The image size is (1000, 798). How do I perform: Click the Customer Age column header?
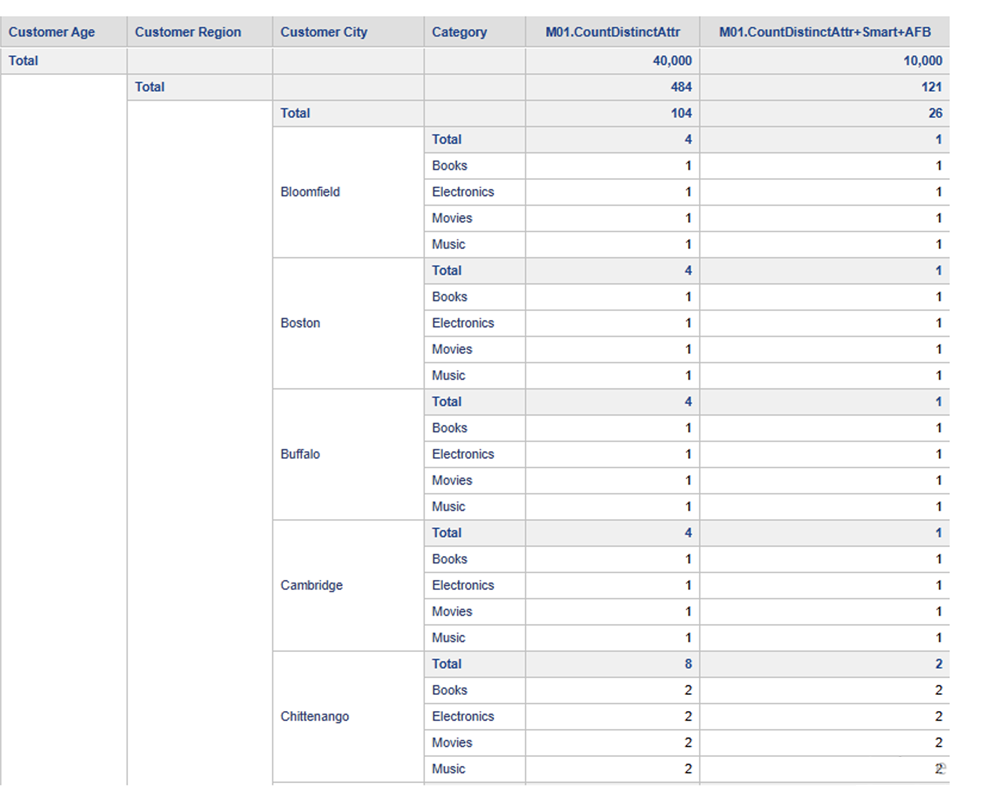(x=52, y=32)
